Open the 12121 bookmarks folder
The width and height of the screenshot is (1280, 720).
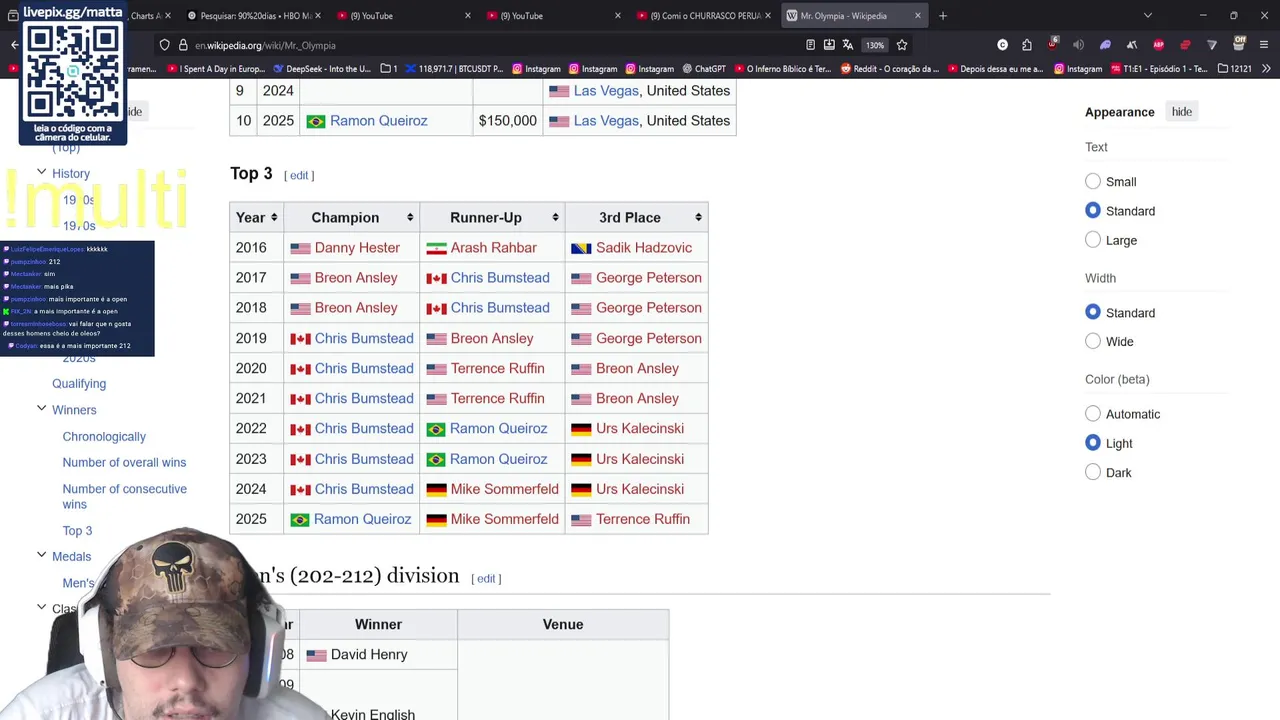(x=1234, y=69)
